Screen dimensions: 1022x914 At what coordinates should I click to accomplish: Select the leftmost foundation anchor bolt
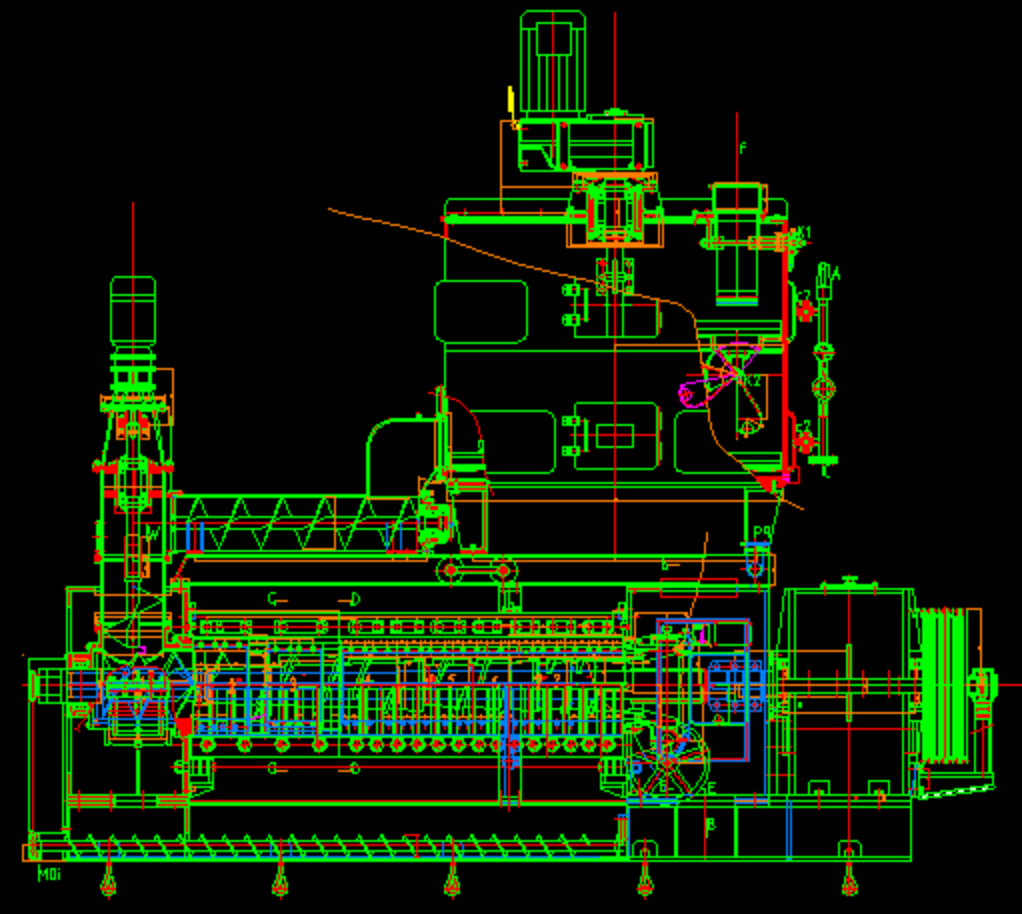point(108,882)
